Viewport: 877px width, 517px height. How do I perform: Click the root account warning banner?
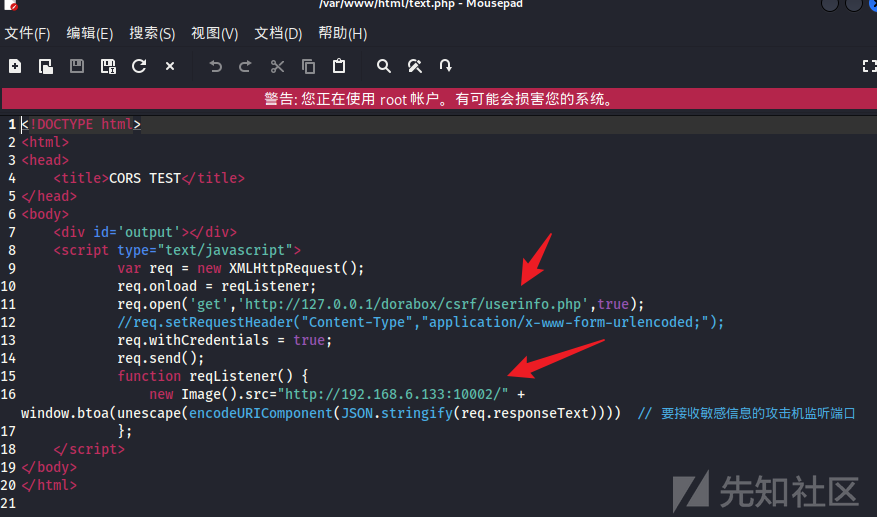tap(438, 99)
